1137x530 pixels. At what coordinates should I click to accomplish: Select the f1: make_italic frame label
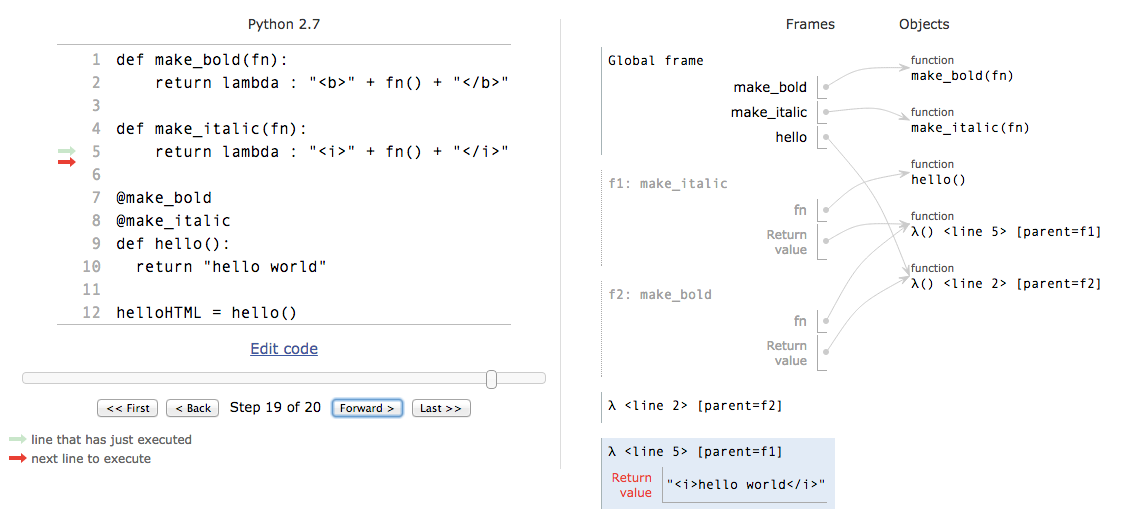pyautogui.click(x=668, y=184)
